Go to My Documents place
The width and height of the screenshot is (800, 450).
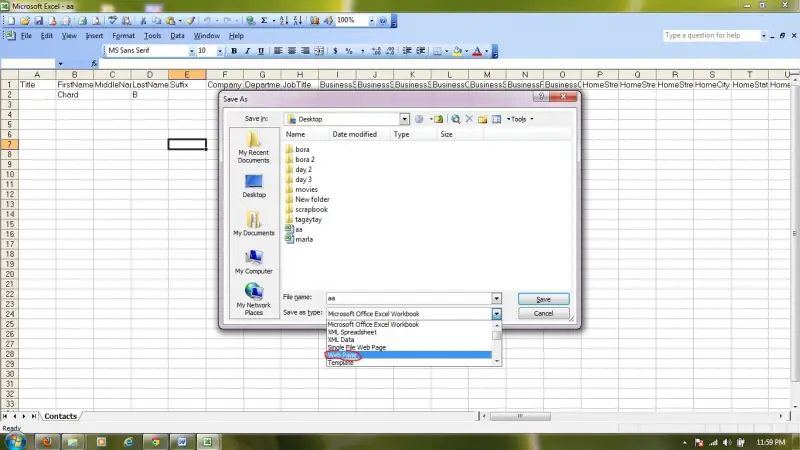click(254, 223)
